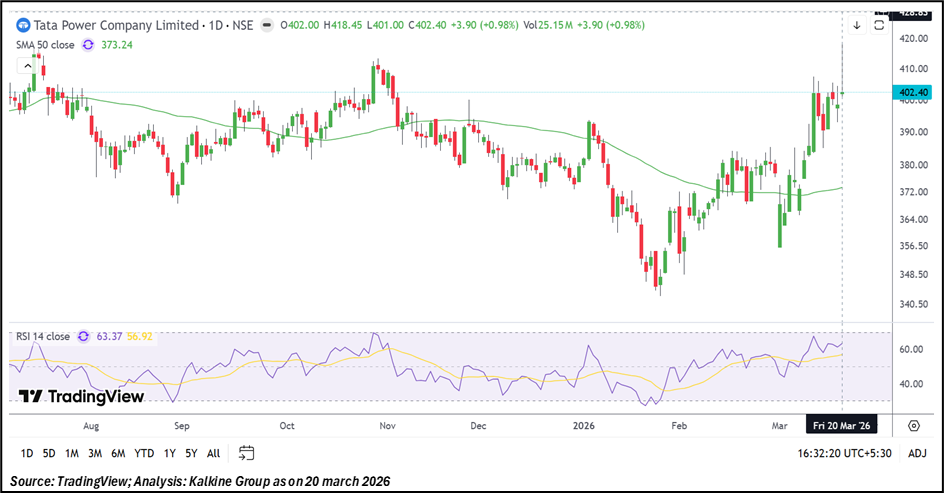Screen dimensions: 944x493
Task: Select the 1D time range
Action: 27,453
